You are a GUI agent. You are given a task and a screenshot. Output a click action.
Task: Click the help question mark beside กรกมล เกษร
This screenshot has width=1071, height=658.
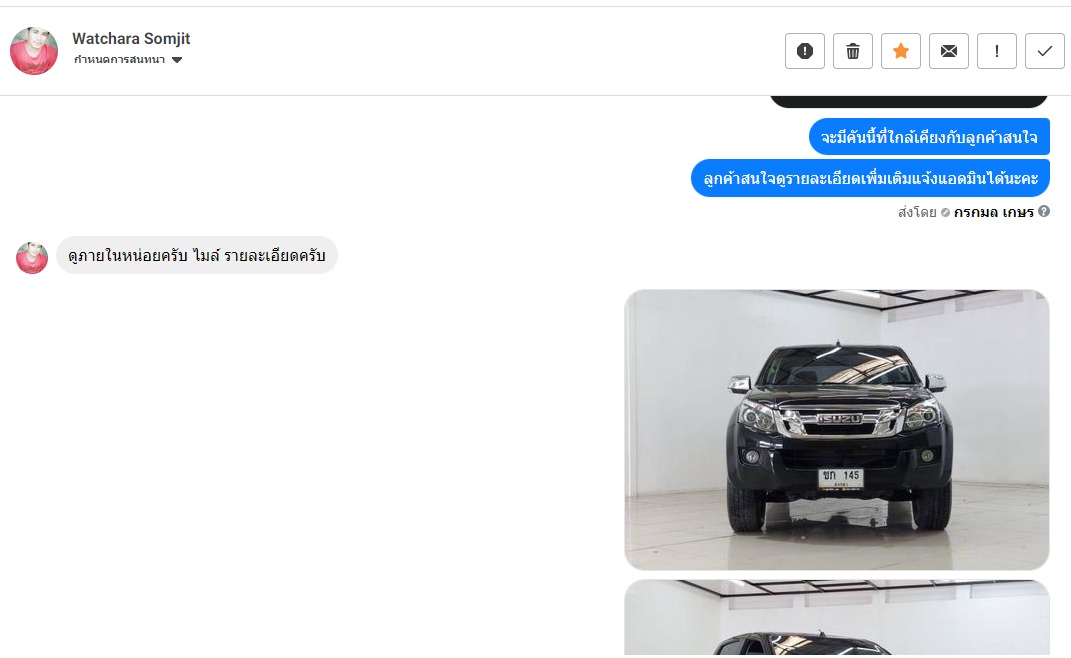pos(1044,212)
